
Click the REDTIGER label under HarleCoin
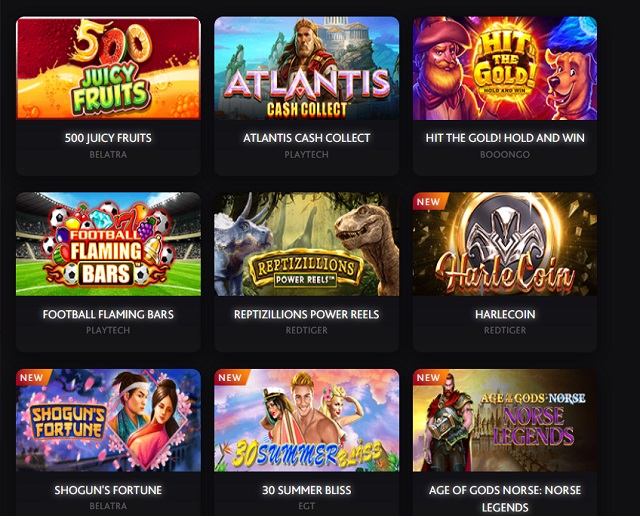point(505,330)
